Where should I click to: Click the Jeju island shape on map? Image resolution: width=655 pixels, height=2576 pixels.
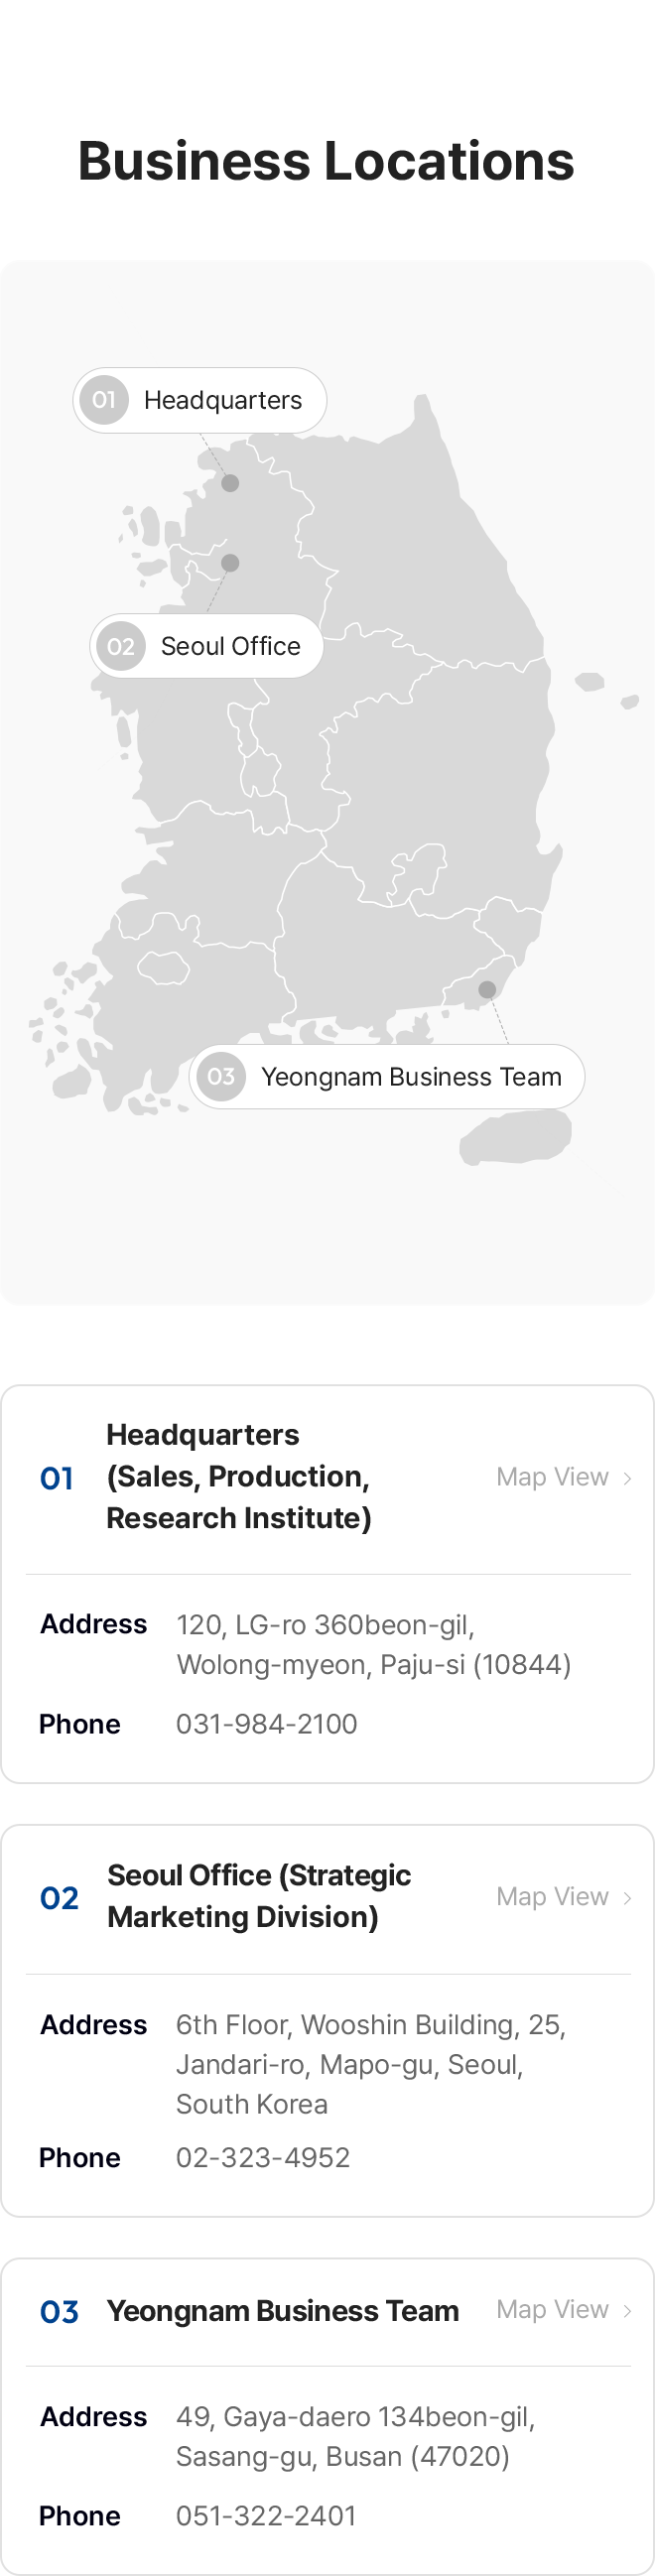tap(515, 1137)
